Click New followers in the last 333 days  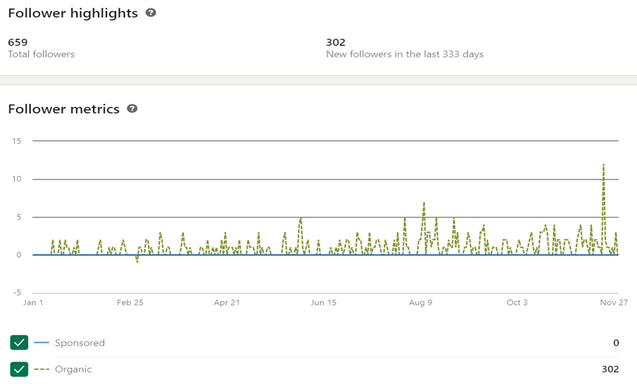point(405,54)
